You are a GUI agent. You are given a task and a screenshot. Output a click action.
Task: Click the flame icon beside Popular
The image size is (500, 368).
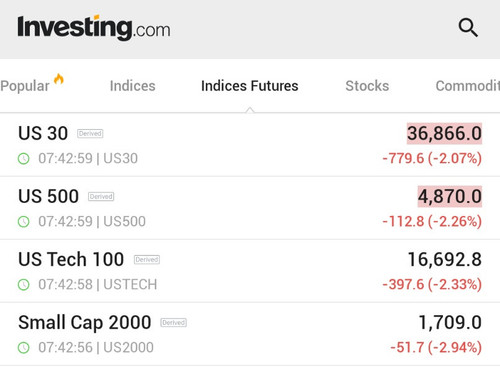(59, 80)
